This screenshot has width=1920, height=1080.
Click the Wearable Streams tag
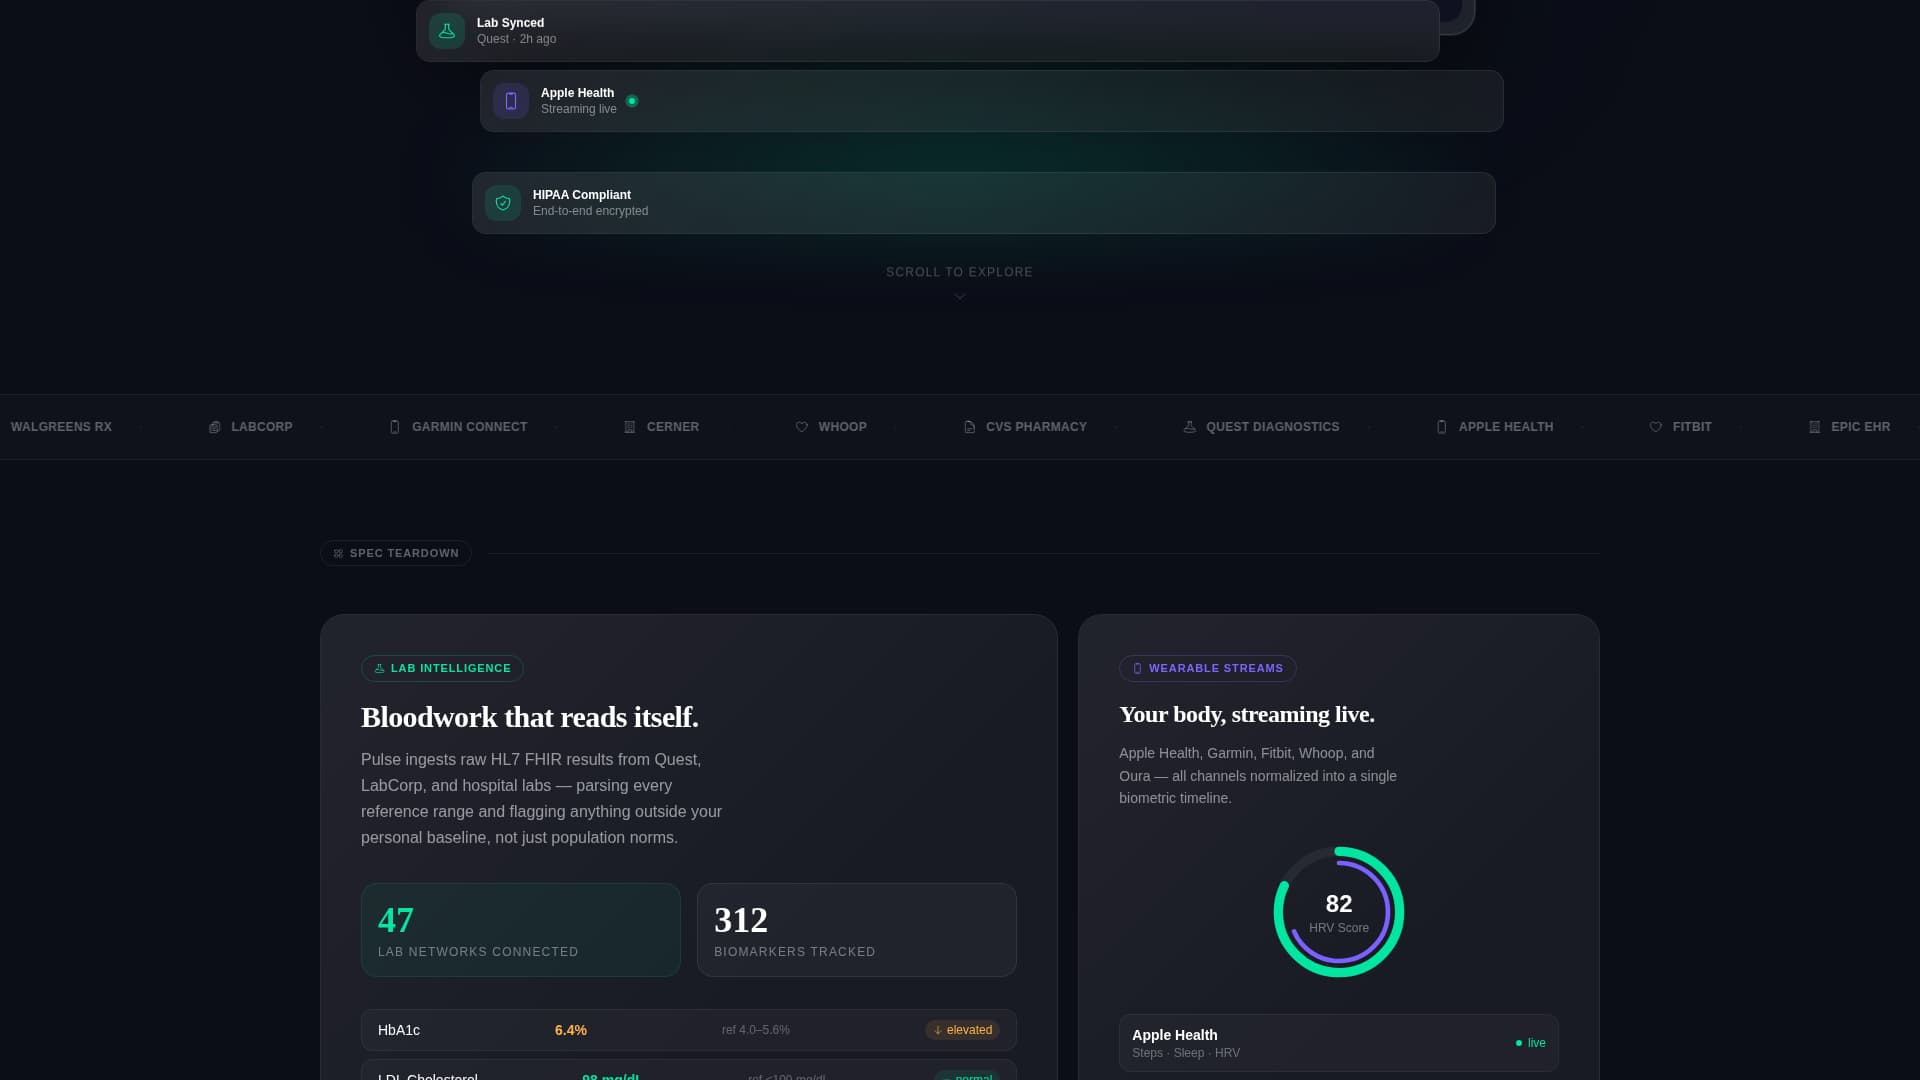click(1207, 668)
